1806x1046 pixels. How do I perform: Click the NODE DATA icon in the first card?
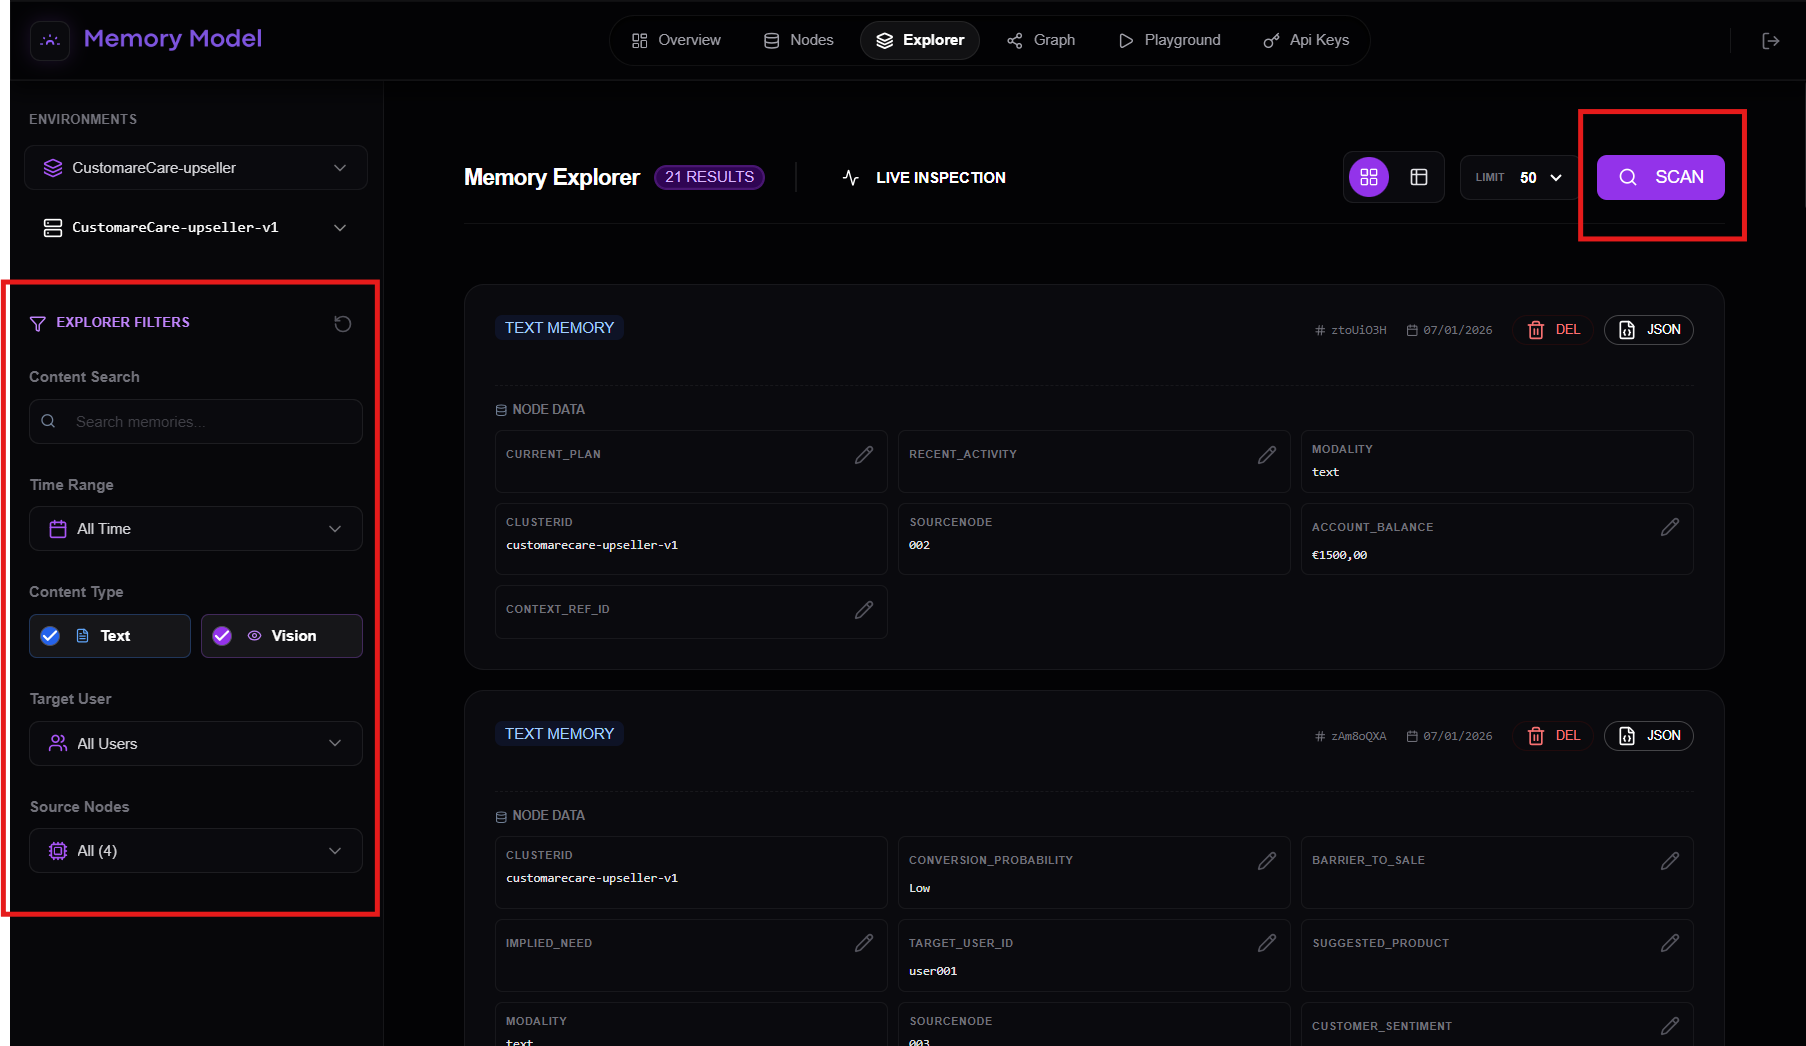coord(501,410)
